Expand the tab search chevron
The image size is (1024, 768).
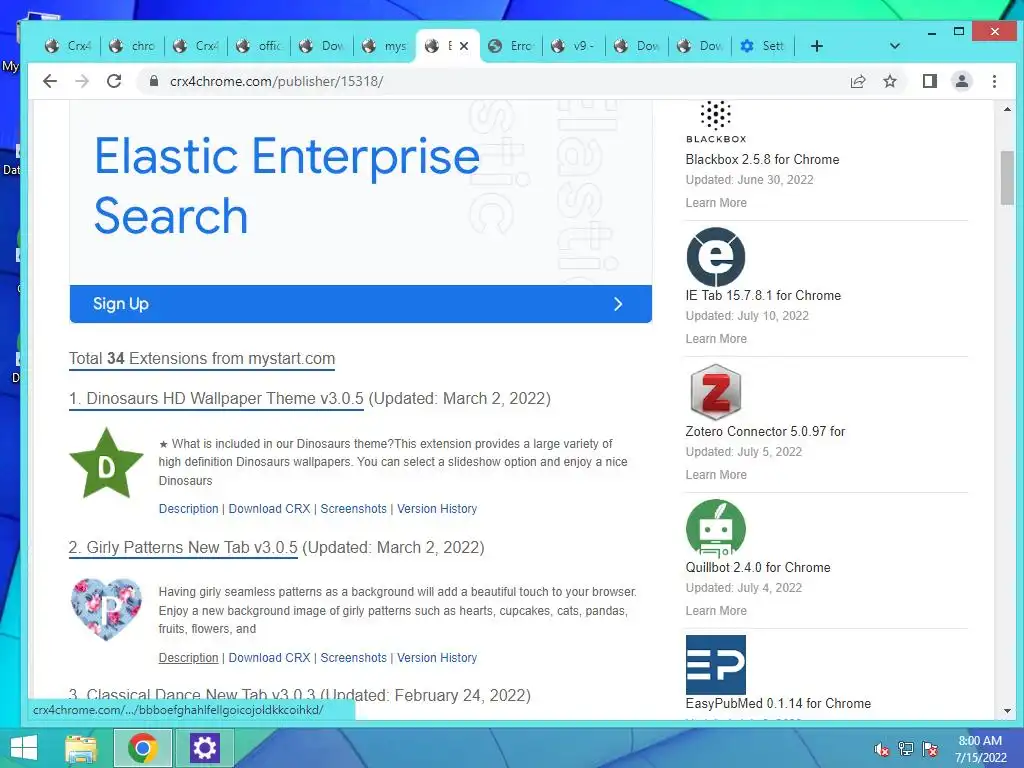[895, 46]
